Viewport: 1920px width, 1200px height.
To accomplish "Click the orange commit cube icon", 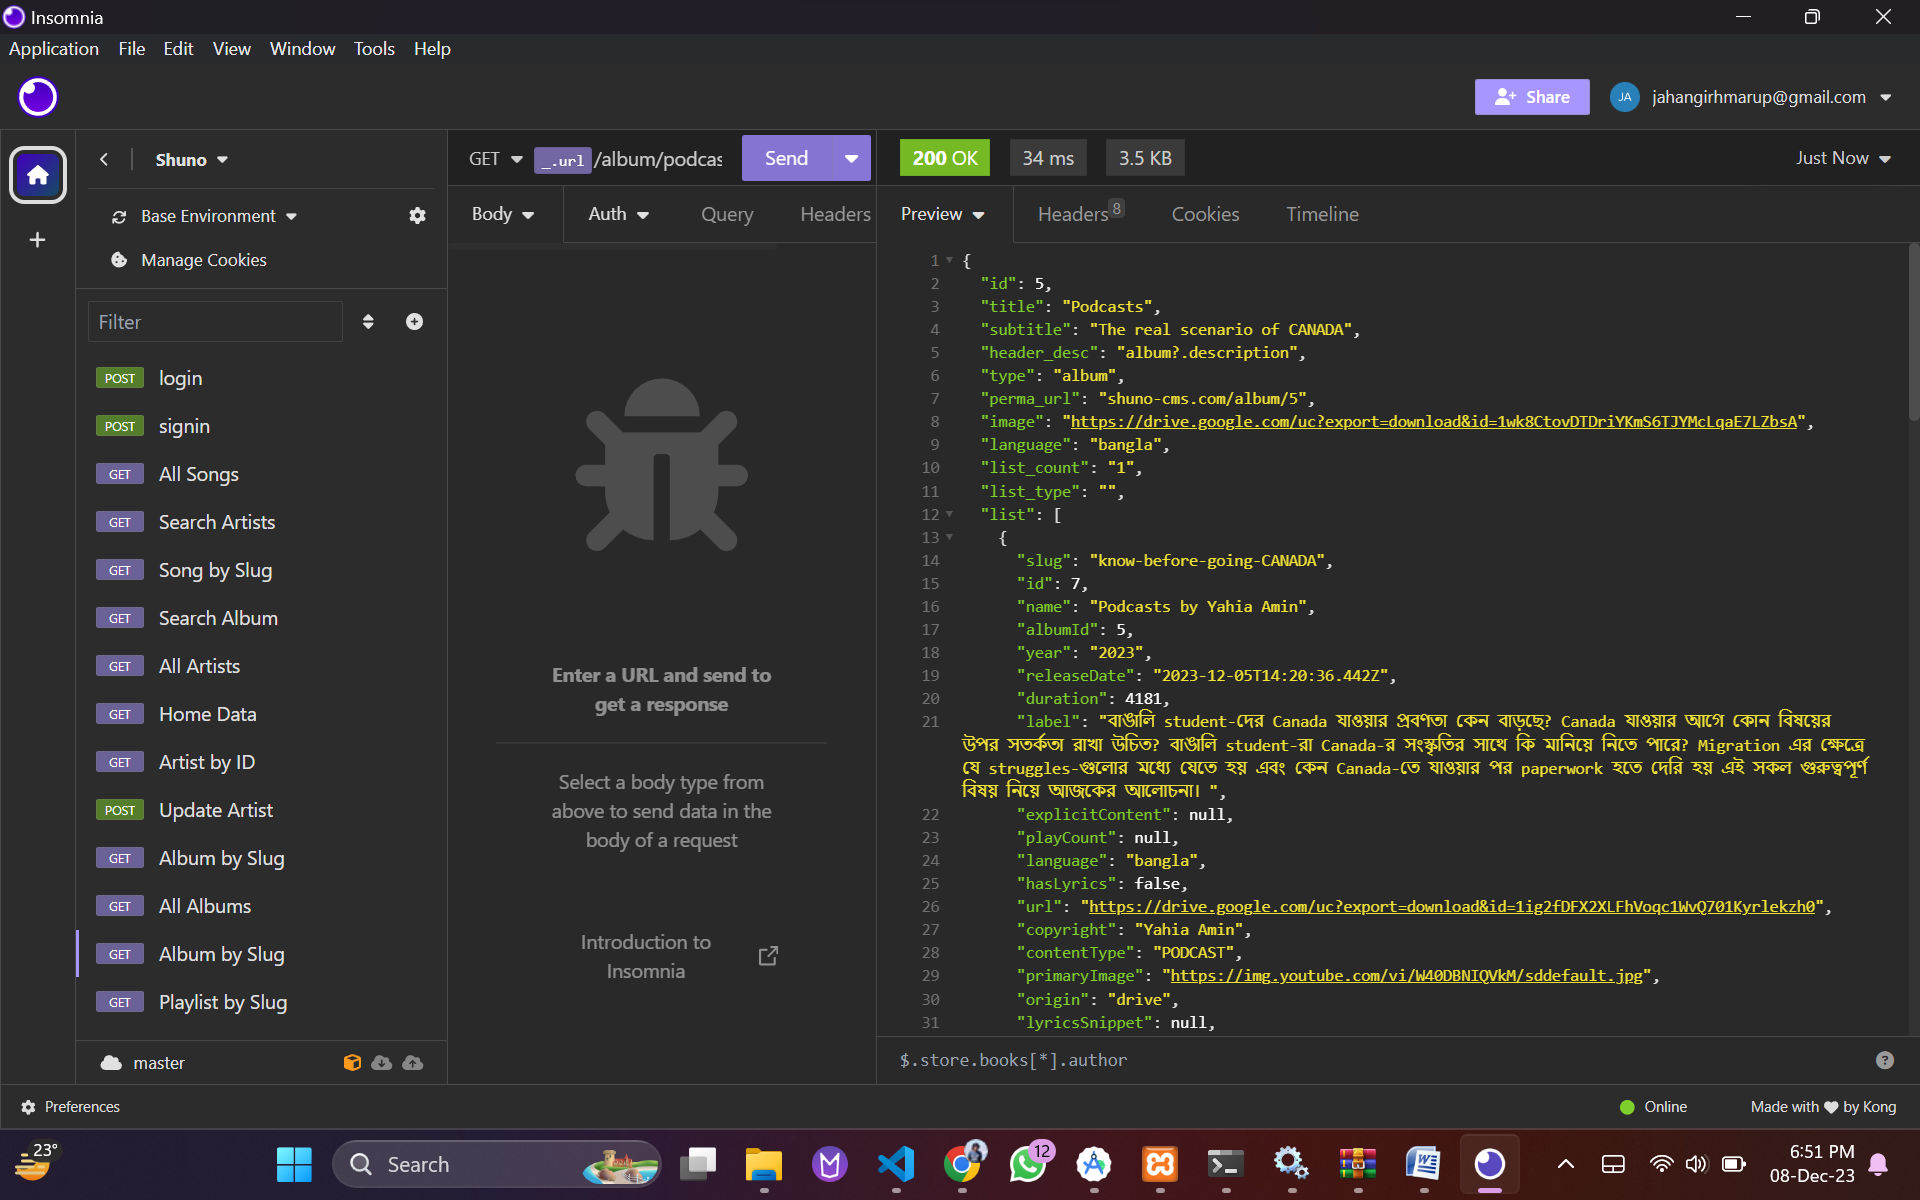I will [x=352, y=1062].
